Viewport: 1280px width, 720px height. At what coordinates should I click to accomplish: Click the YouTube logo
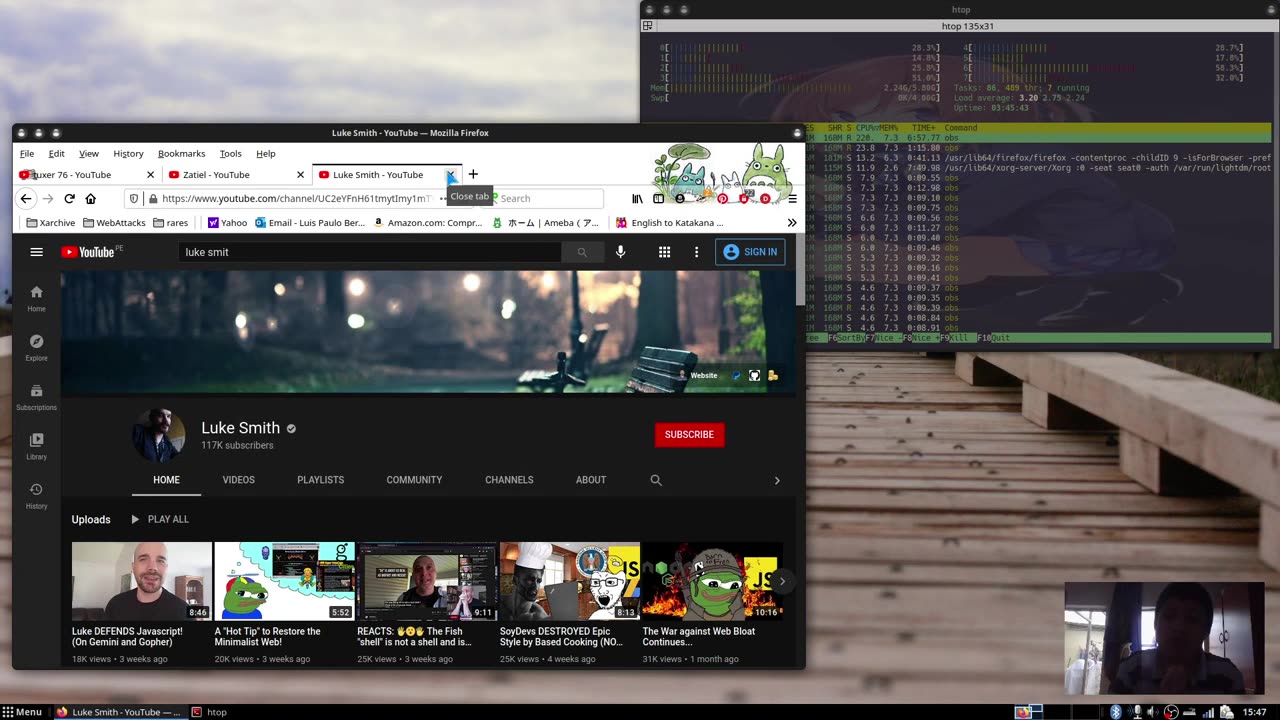pos(88,252)
